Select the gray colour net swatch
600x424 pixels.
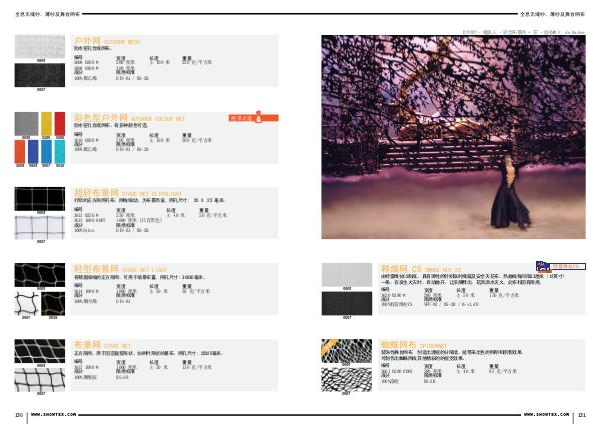tap(26, 126)
